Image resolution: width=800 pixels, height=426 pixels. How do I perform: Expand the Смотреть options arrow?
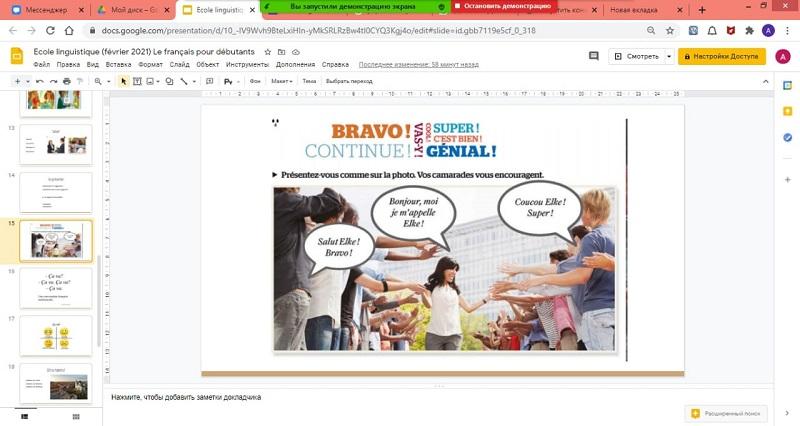(669, 57)
